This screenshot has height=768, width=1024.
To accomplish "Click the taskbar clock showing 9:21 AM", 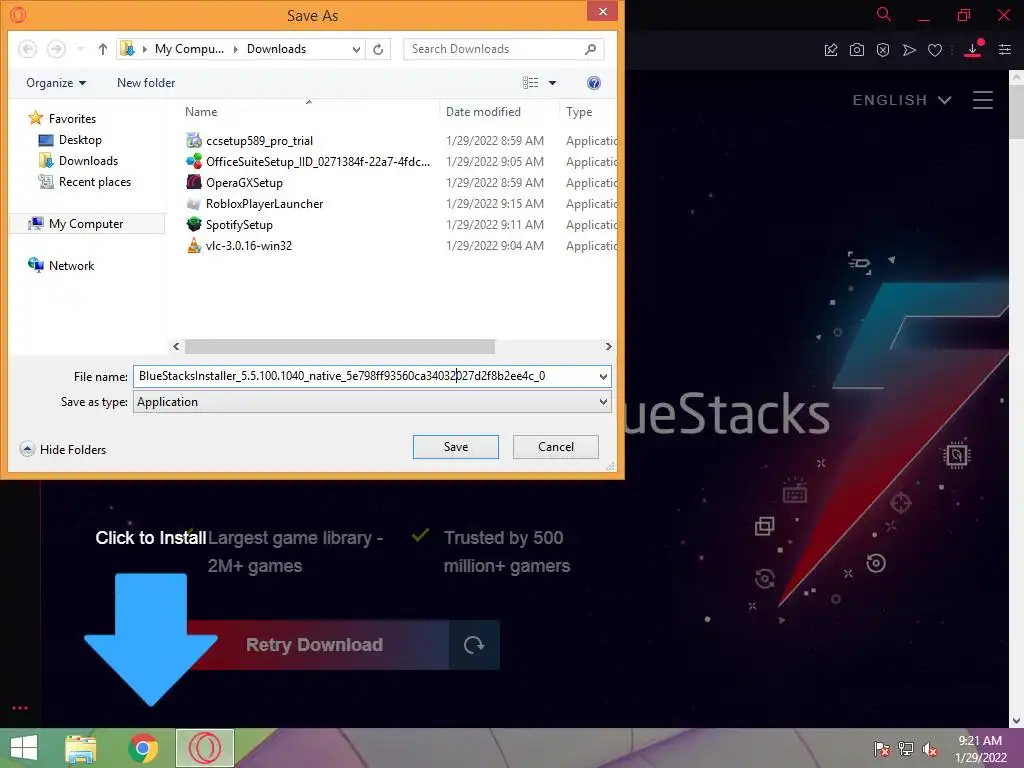I will pos(980,748).
